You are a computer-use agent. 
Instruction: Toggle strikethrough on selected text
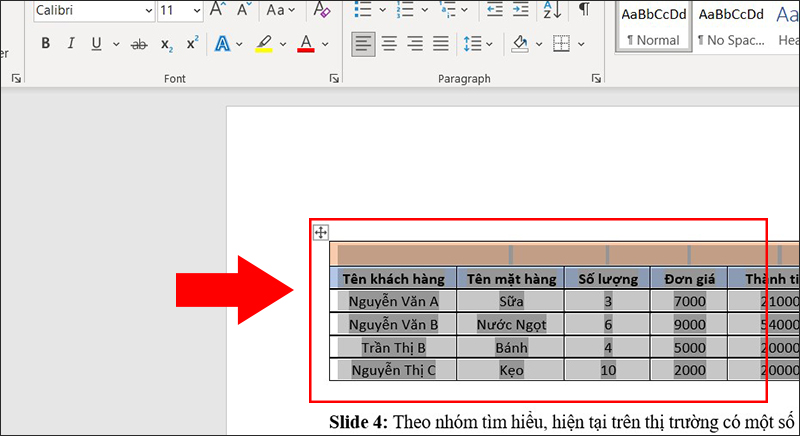point(139,44)
